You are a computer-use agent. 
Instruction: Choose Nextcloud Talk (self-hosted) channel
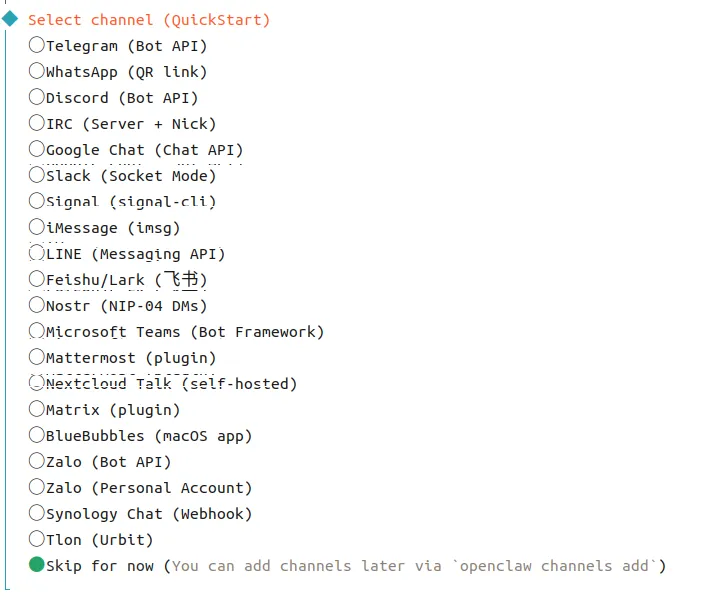point(37,383)
